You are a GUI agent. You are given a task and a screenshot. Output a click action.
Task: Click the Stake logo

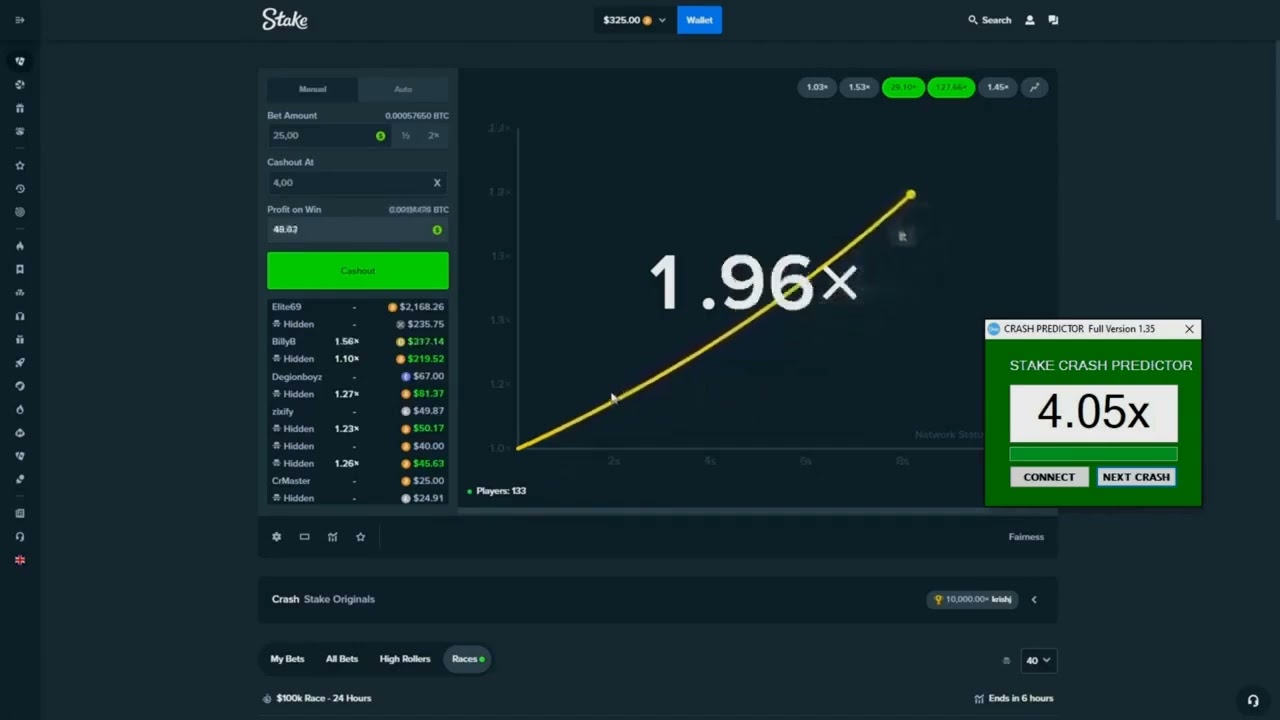click(x=285, y=19)
